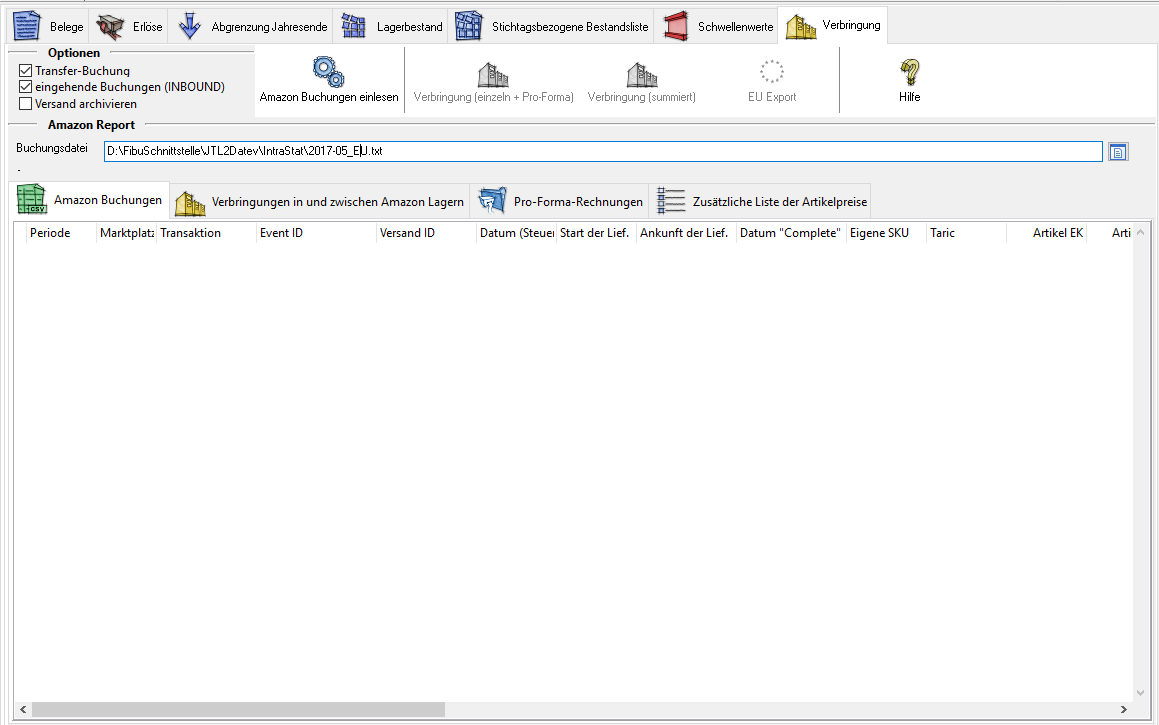
Task: Click the EU Export stars icon
Action: click(772, 72)
